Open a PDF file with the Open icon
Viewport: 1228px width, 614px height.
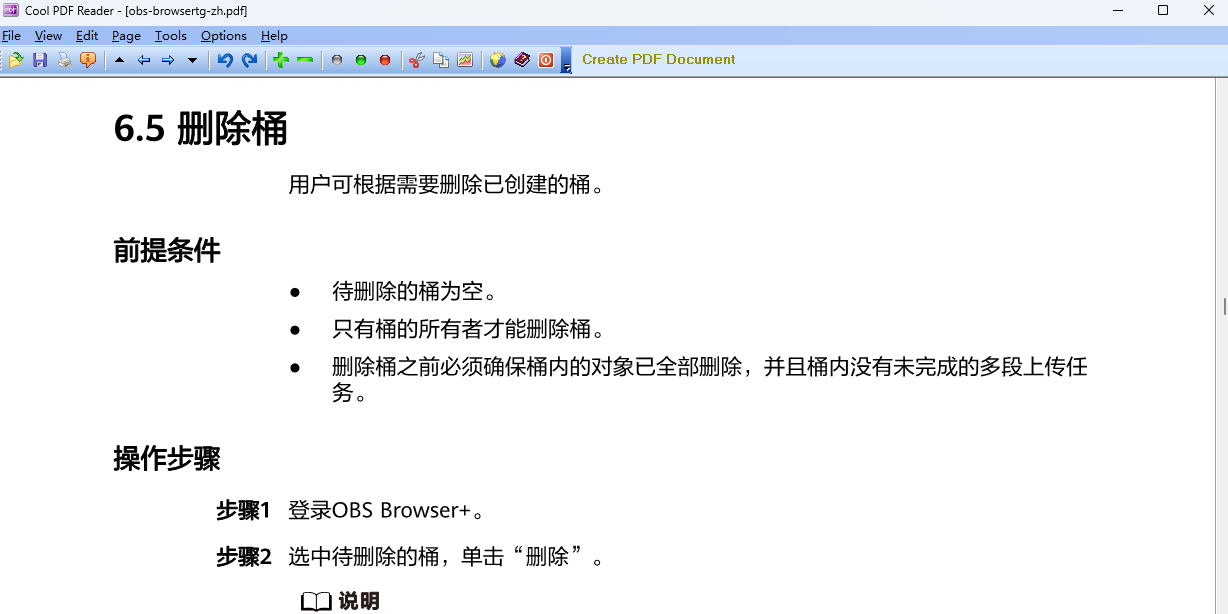tap(16, 60)
